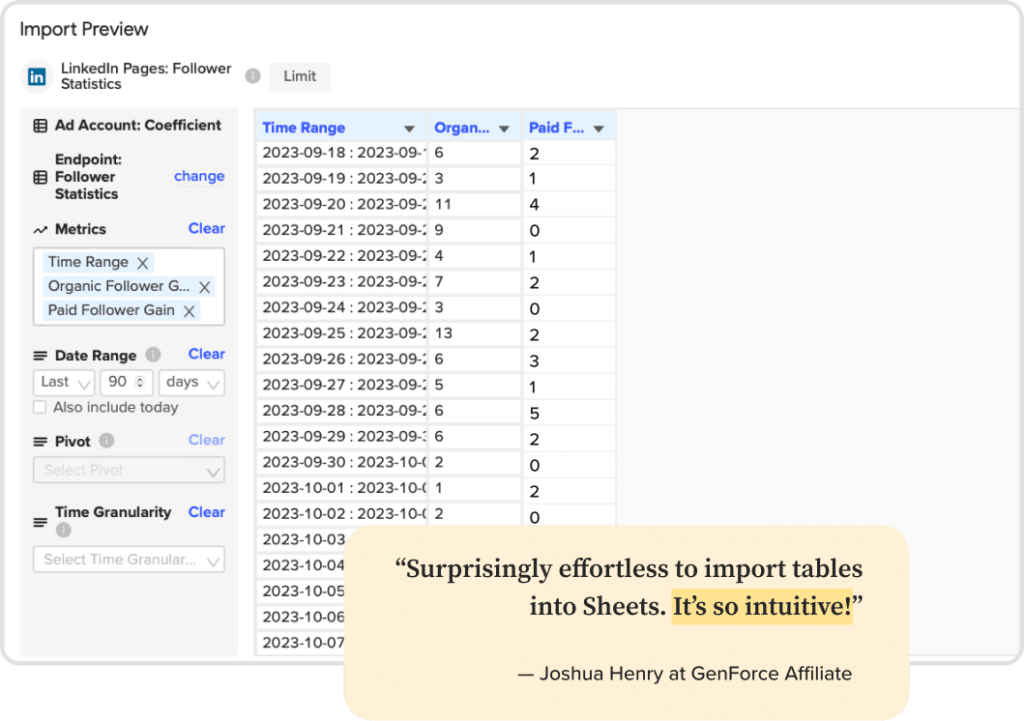1024x721 pixels.
Task: Show Date Range info tooltip
Action: pyautogui.click(x=153, y=355)
